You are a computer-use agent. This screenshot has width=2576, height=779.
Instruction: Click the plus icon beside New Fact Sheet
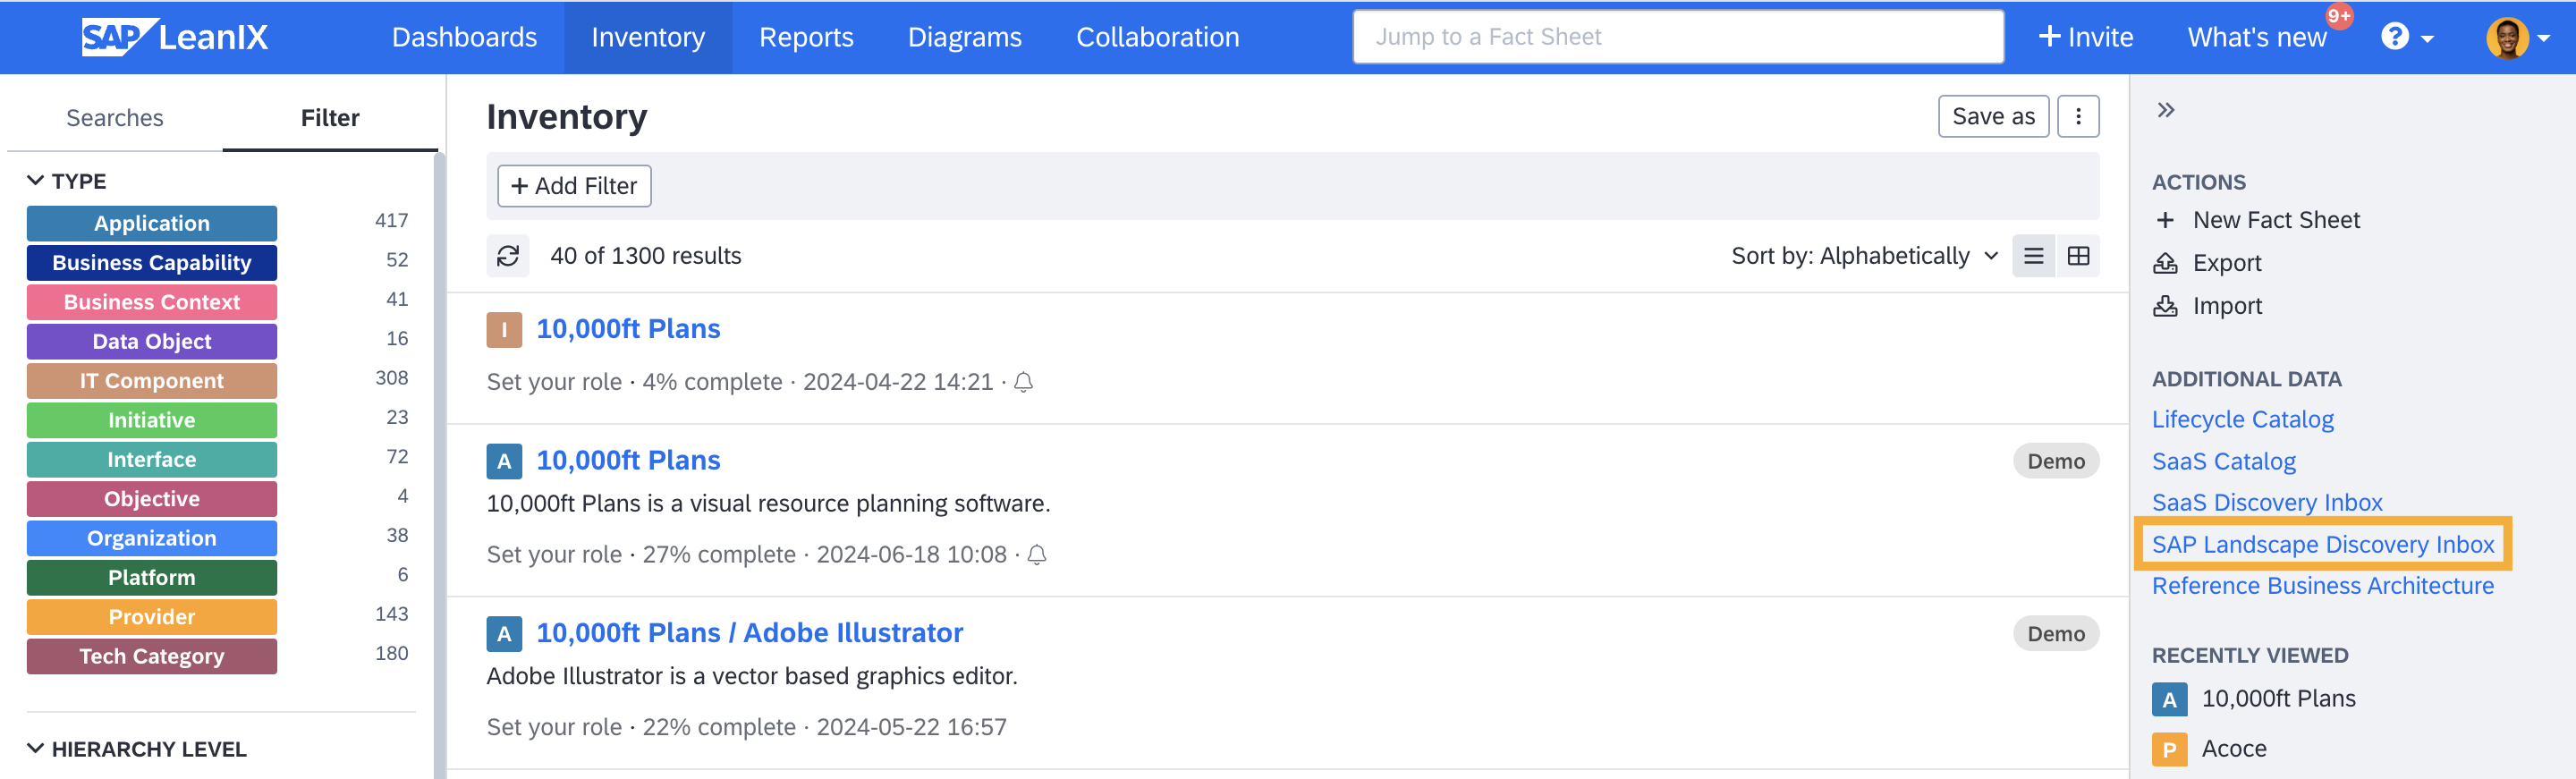[x=2165, y=220]
